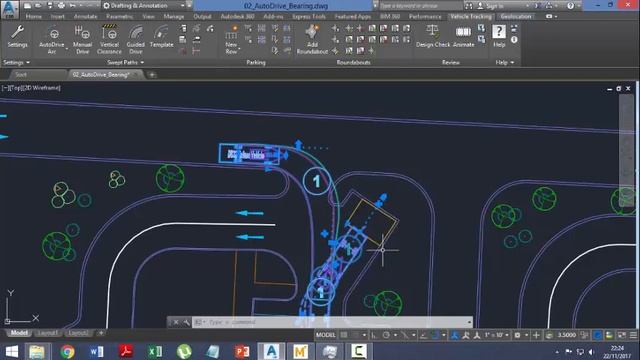Select the Template swept path tool

pos(161,37)
